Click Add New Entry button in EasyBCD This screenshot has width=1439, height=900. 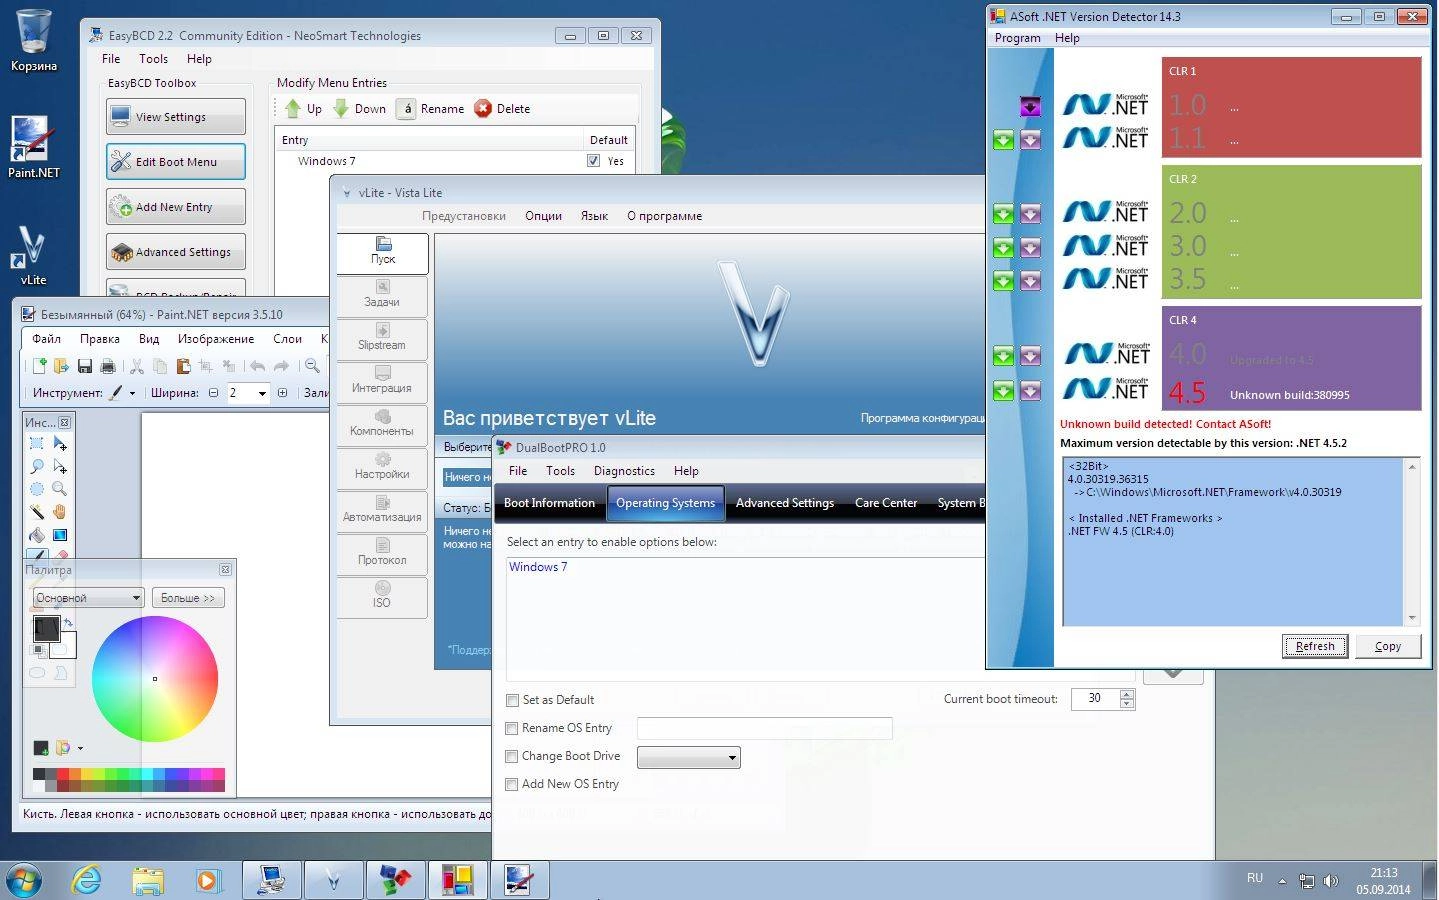176,207
